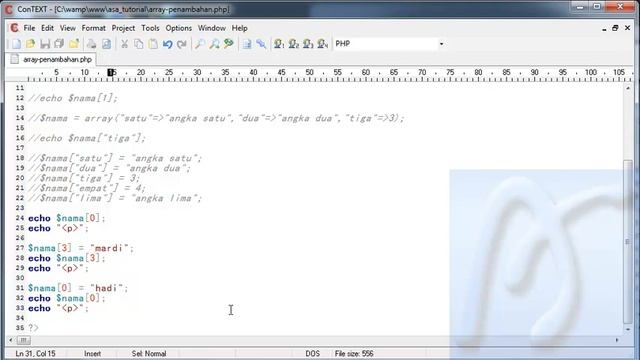Click the vertical scrollbar thumb
This screenshot has width=640, height=360.
(x=628, y=241)
